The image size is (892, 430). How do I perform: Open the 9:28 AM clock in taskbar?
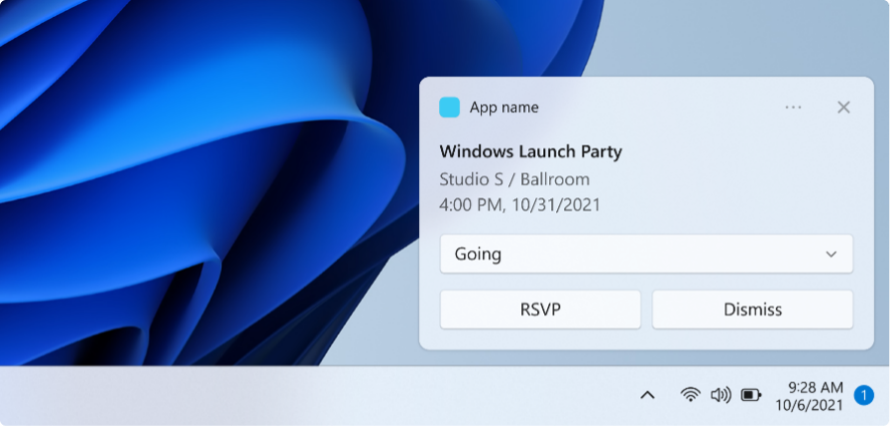pos(815,387)
